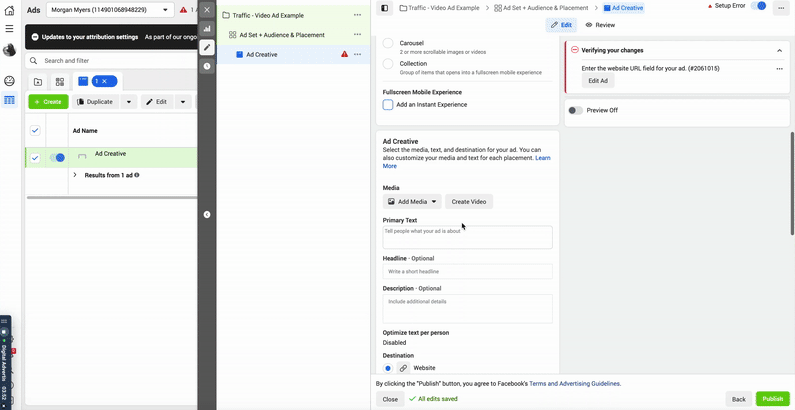Toggle the Ad Creative on/off switch
The height and width of the screenshot is (410, 795).
(x=57, y=157)
